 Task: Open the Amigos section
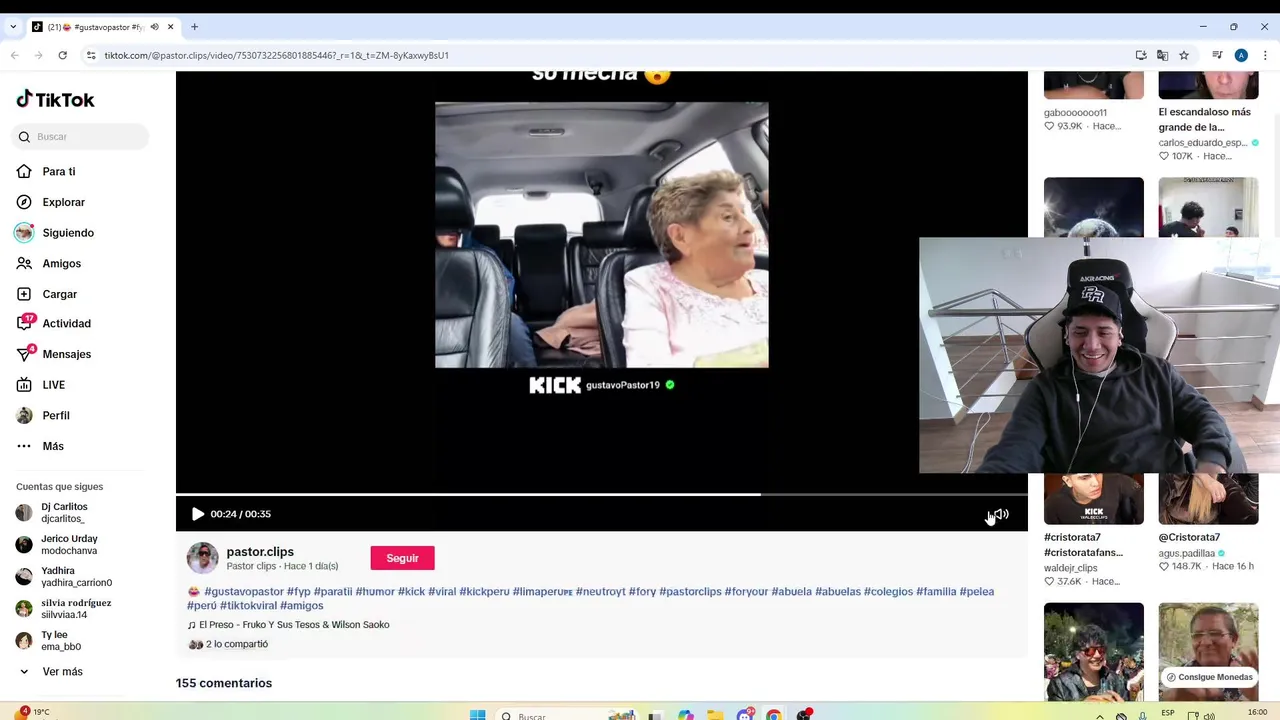[61, 264]
